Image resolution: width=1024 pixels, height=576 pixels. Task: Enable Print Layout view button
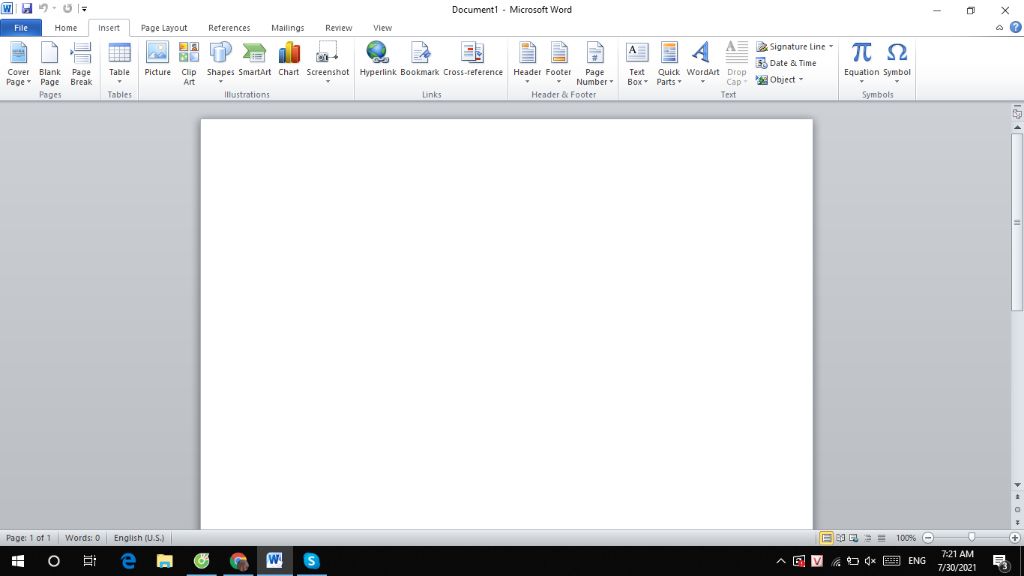point(826,538)
